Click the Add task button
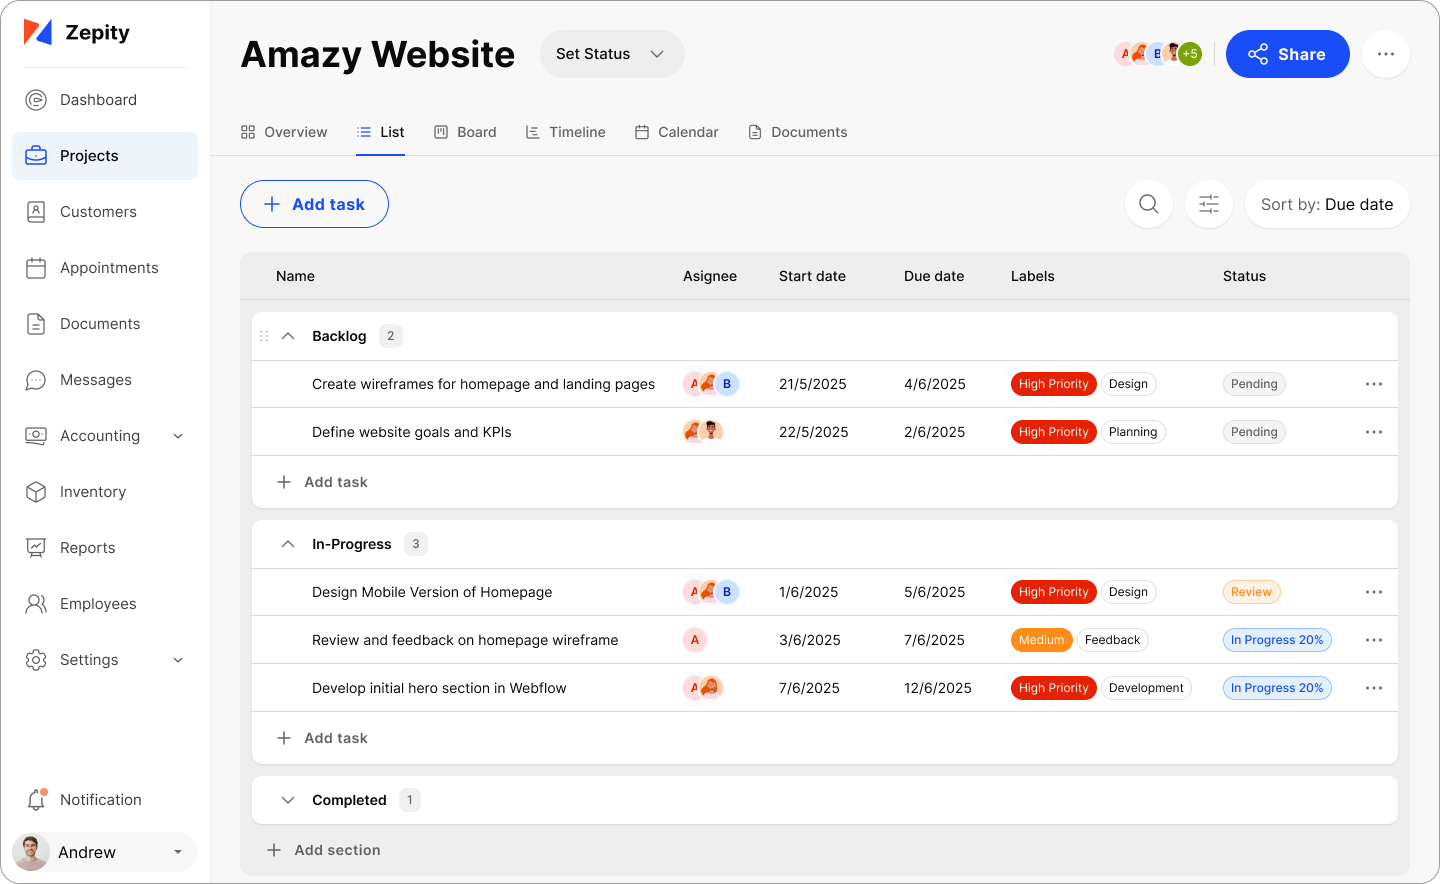 pos(314,204)
